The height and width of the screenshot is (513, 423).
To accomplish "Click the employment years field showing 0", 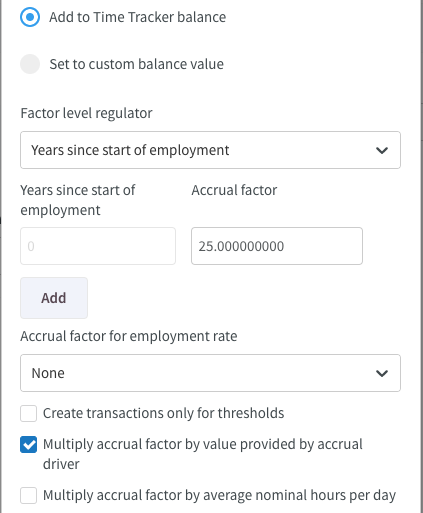I will tap(98, 246).
